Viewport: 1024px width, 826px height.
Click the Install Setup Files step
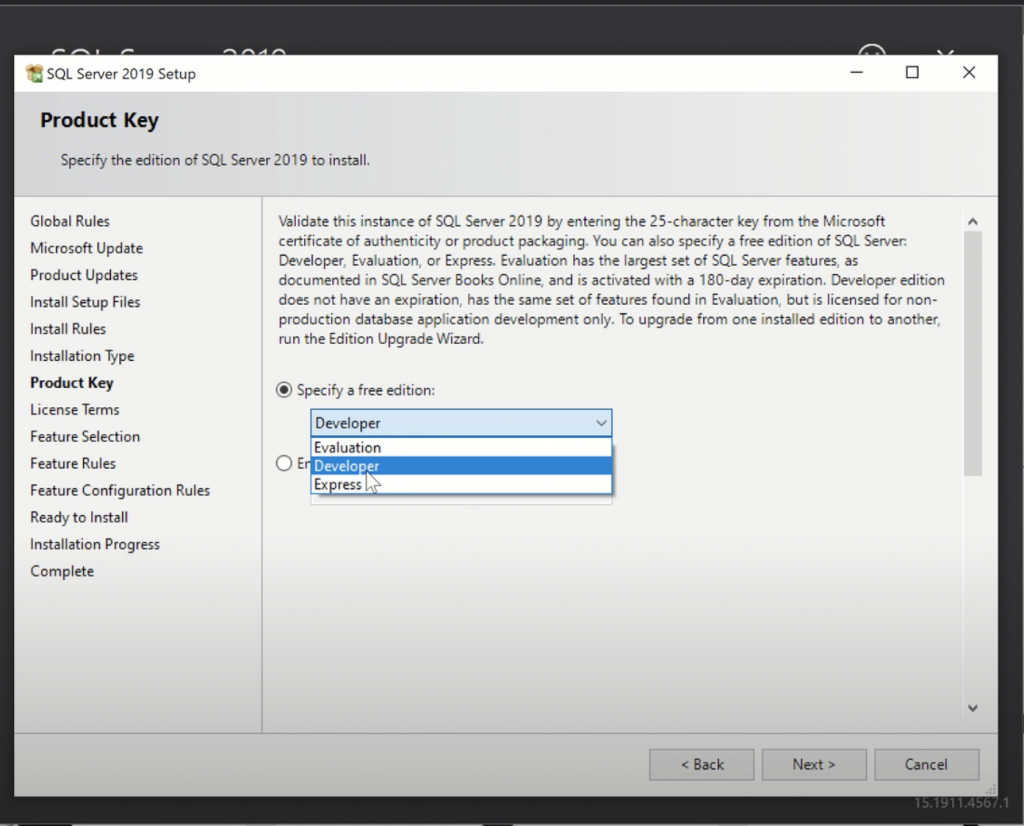click(85, 302)
